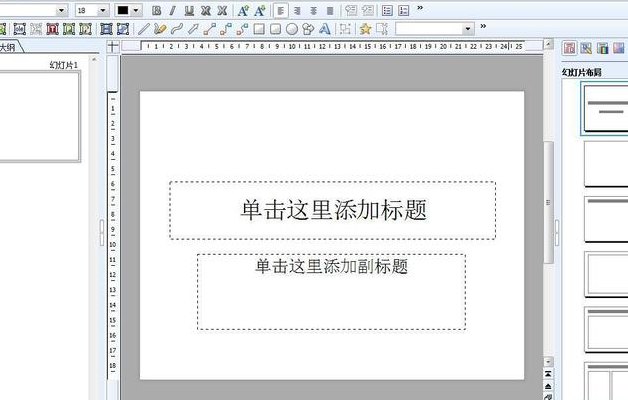Click the second task pane icon
This screenshot has width=628, height=400.
point(586,48)
